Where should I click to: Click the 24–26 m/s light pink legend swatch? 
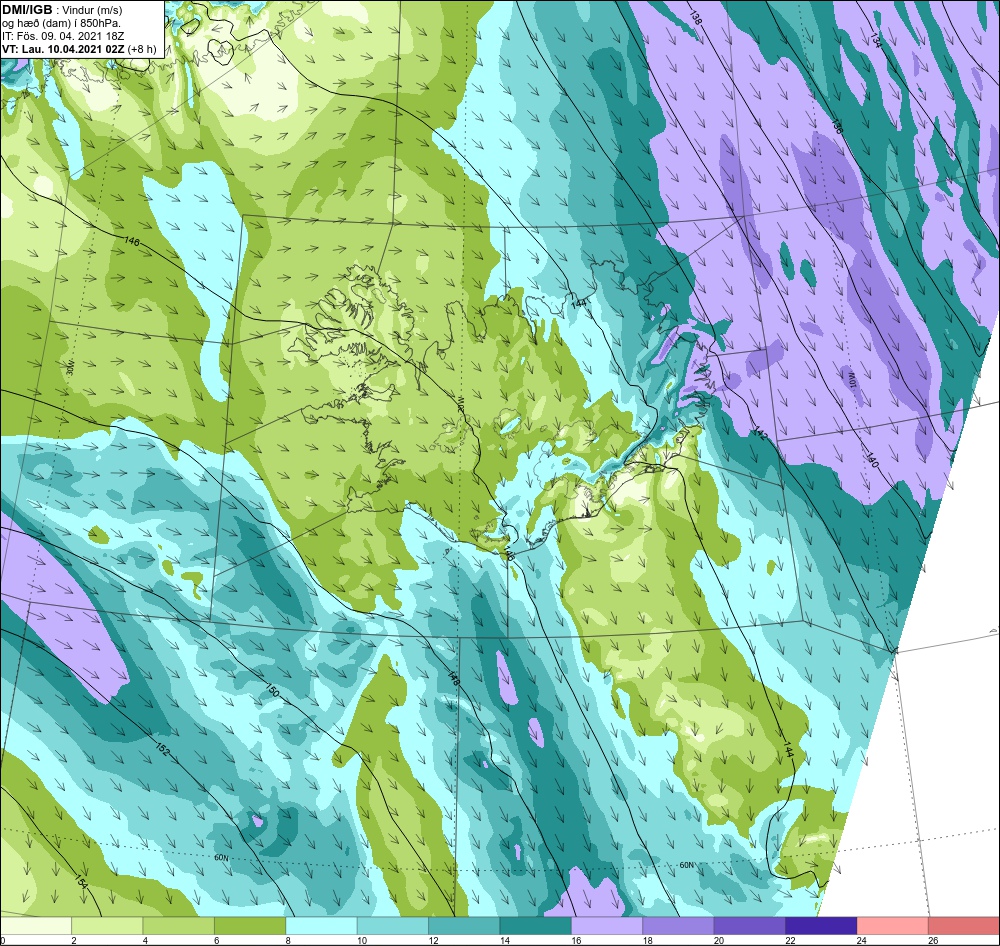tap(893, 925)
